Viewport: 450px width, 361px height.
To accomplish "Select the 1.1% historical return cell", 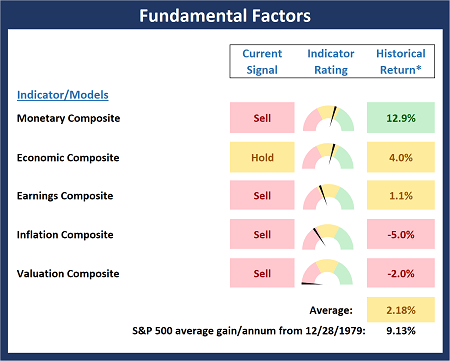I will (401, 195).
